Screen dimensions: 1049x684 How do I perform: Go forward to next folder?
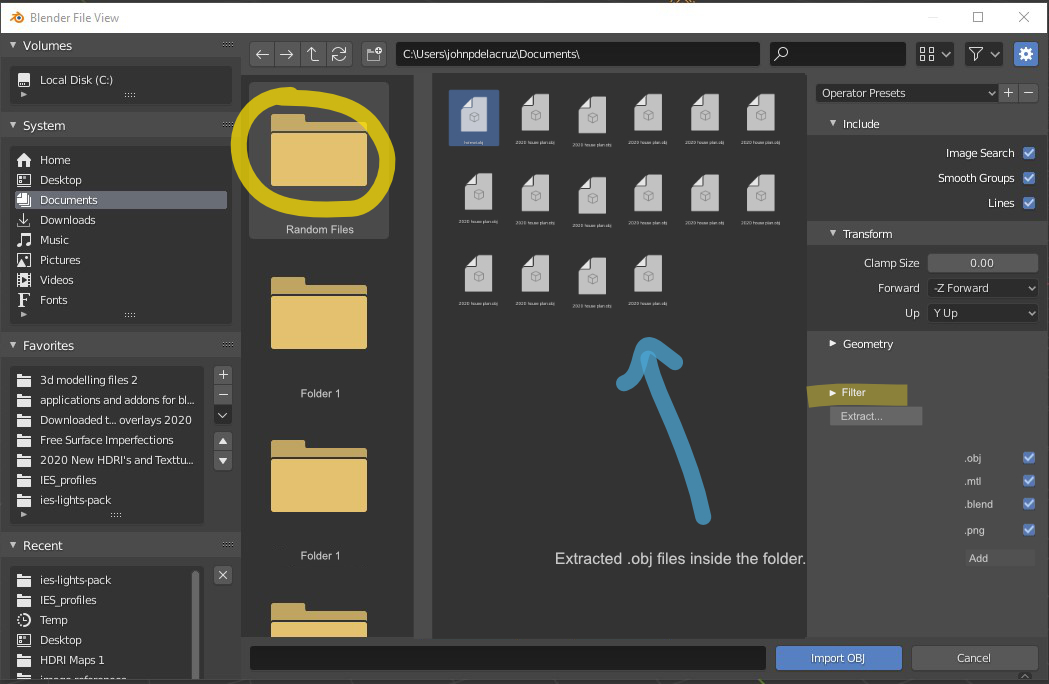286,54
